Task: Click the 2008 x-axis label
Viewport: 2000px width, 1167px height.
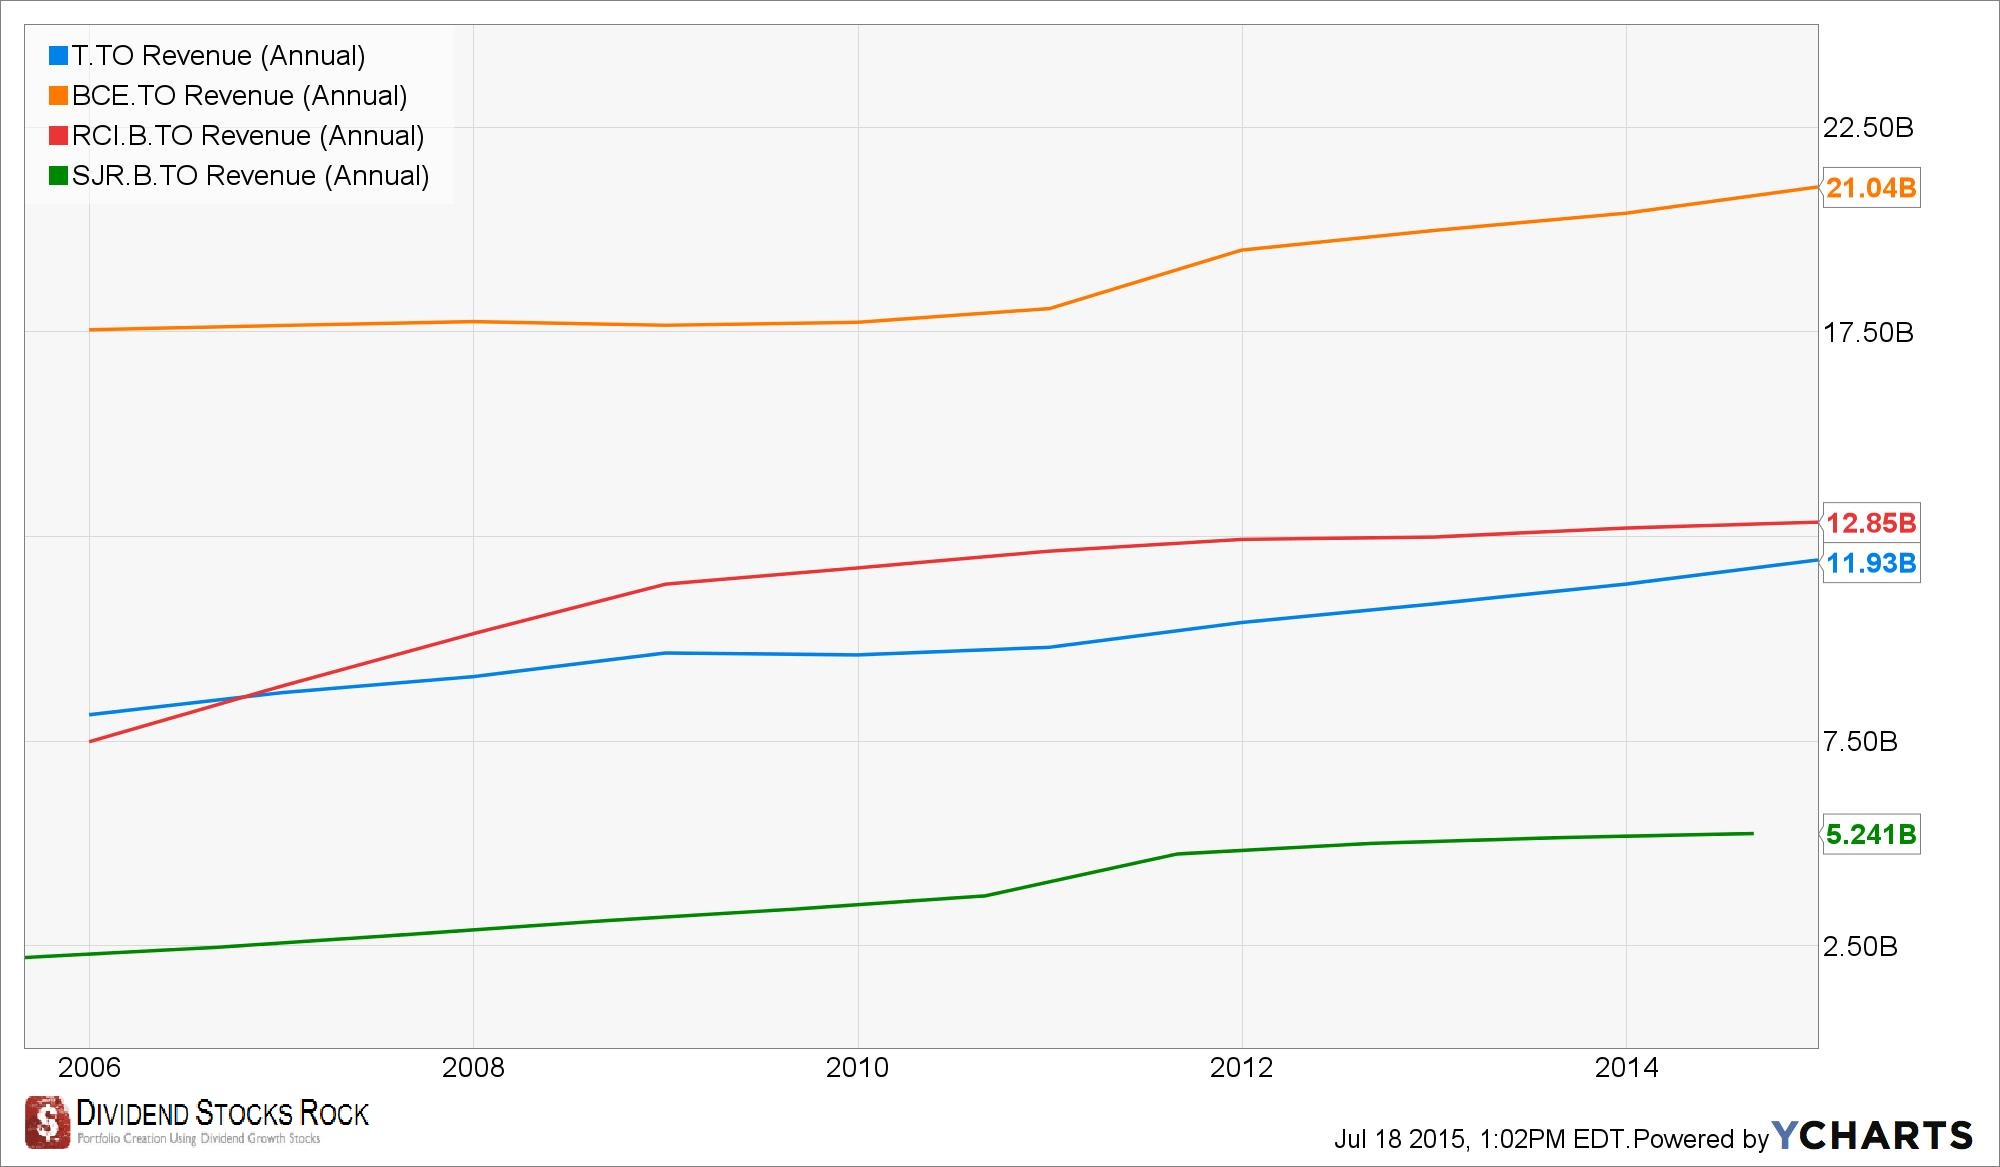Action: coord(473,1068)
